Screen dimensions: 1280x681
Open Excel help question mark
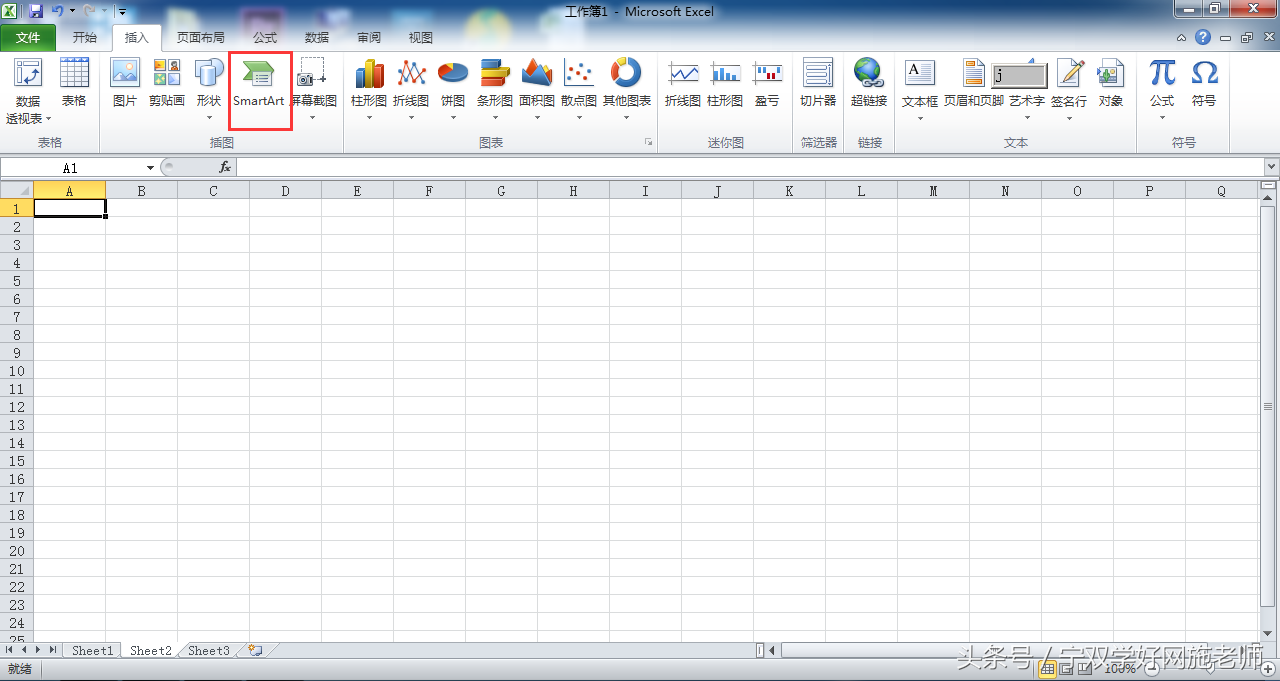click(x=1203, y=37)
